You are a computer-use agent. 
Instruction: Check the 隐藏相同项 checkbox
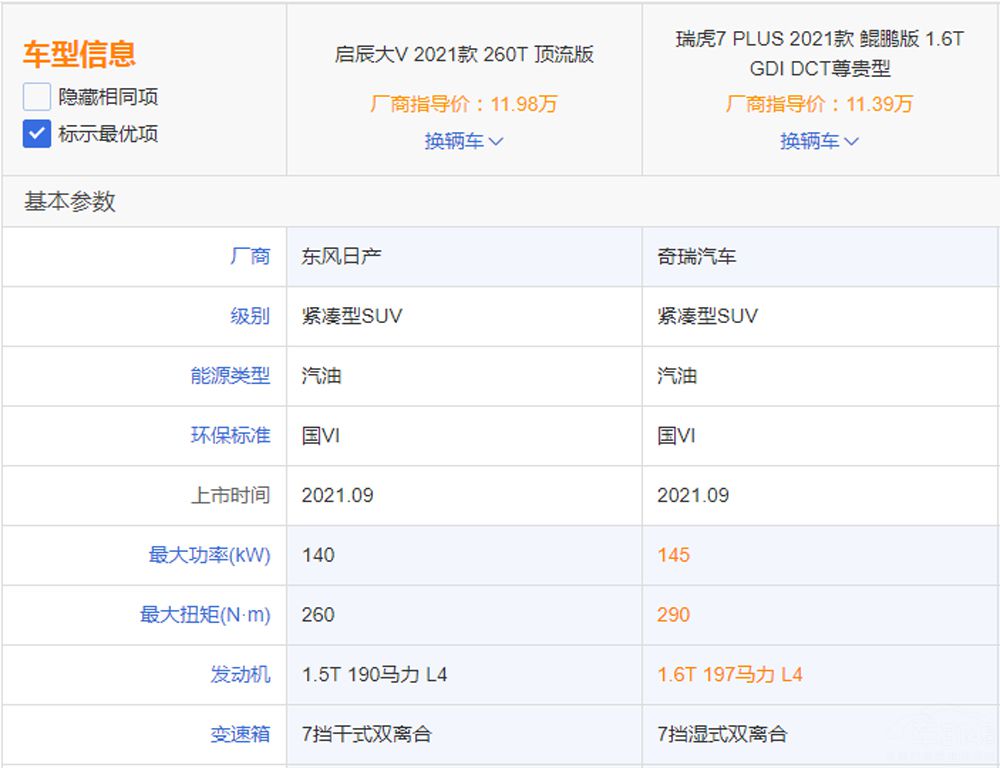pyautogui.click(x=37, y=97)
